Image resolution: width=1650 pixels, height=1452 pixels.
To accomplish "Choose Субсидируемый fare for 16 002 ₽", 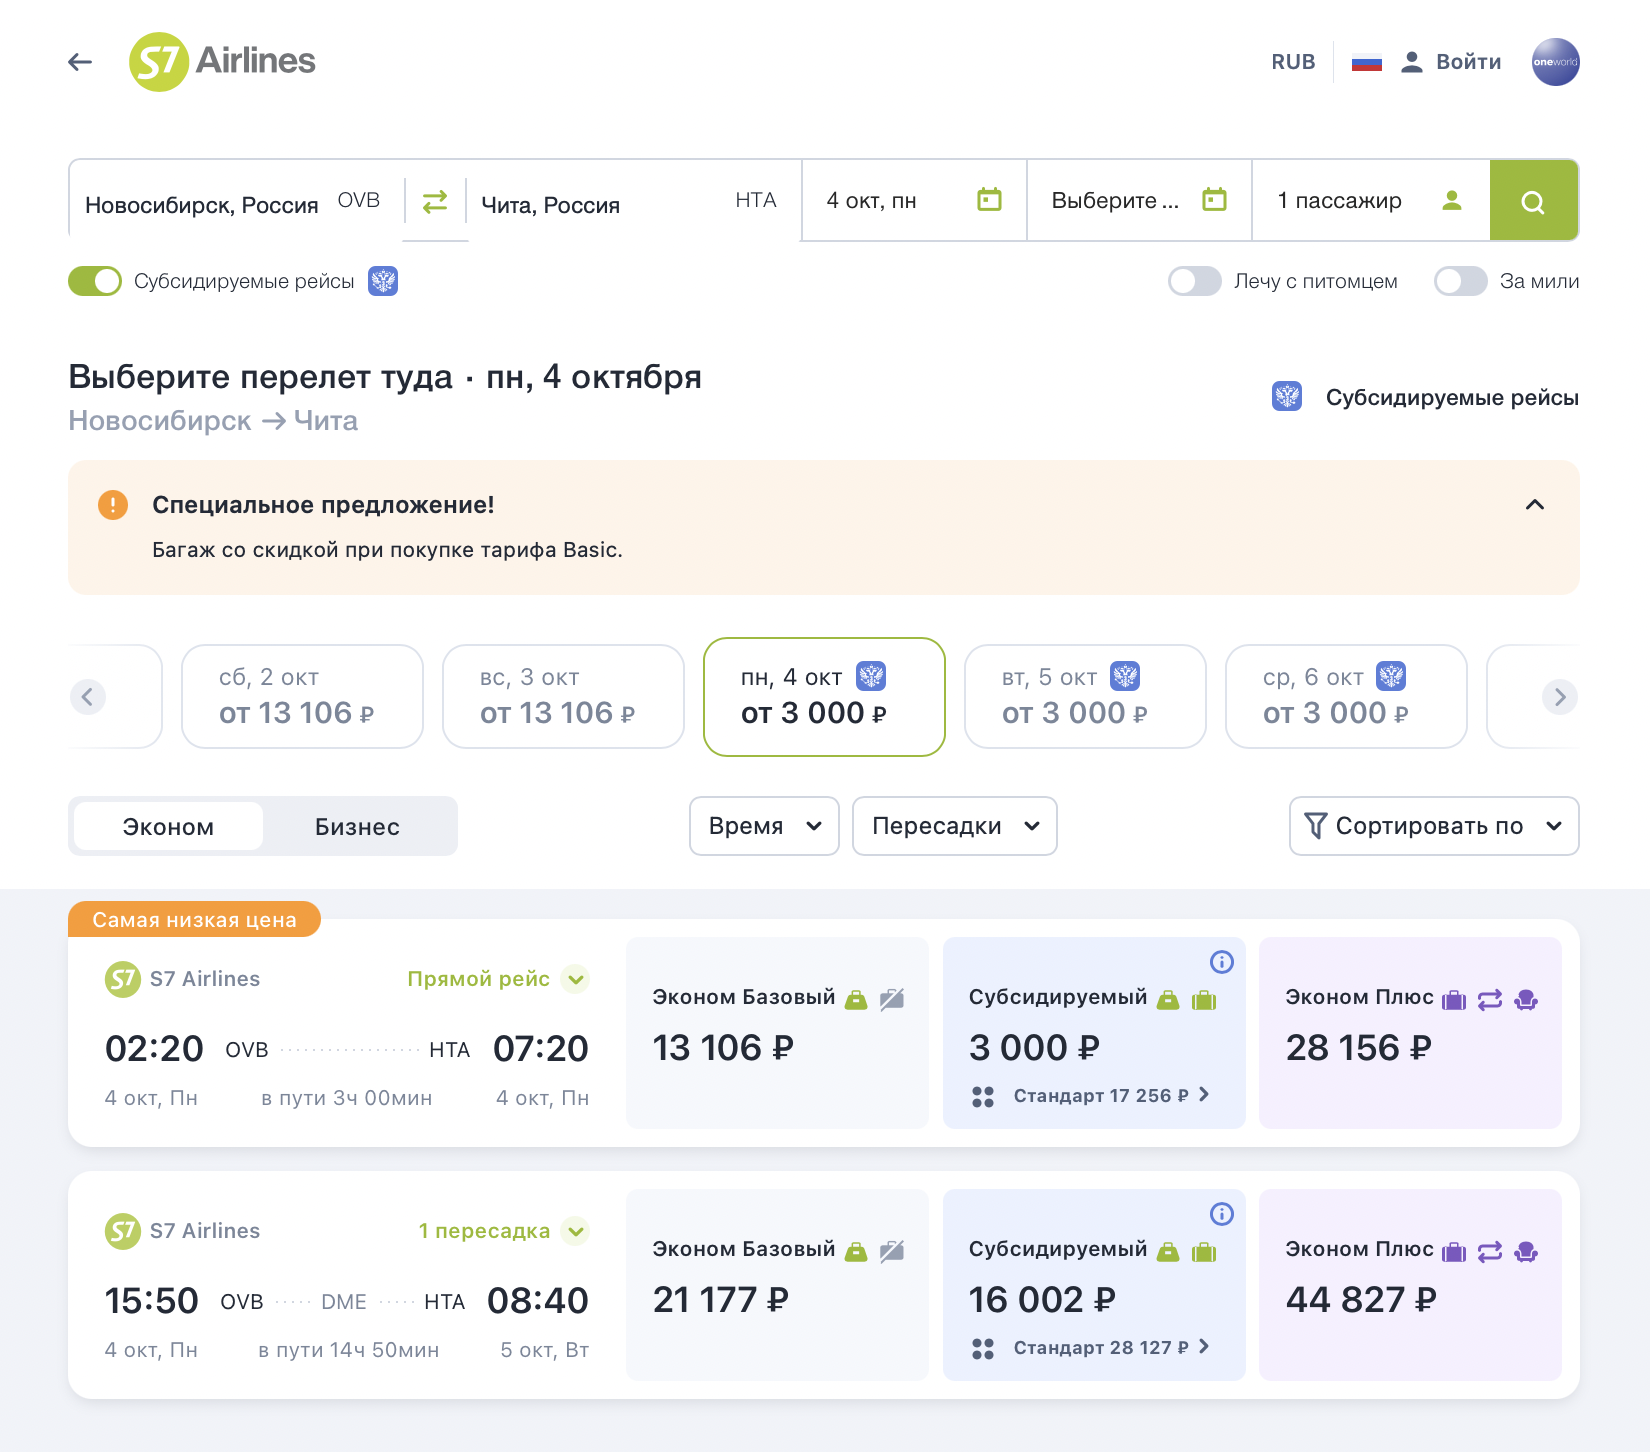I will tap(1094, 1285).
